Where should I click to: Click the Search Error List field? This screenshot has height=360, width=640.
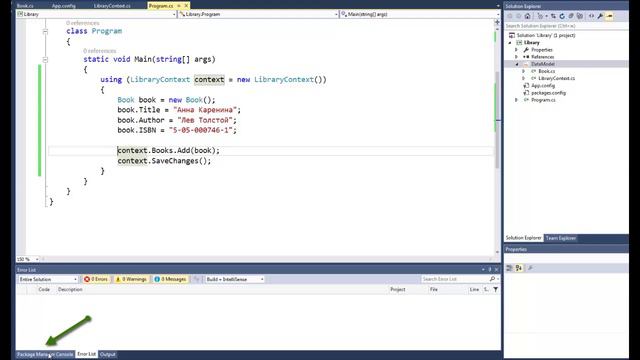[455, 279]
